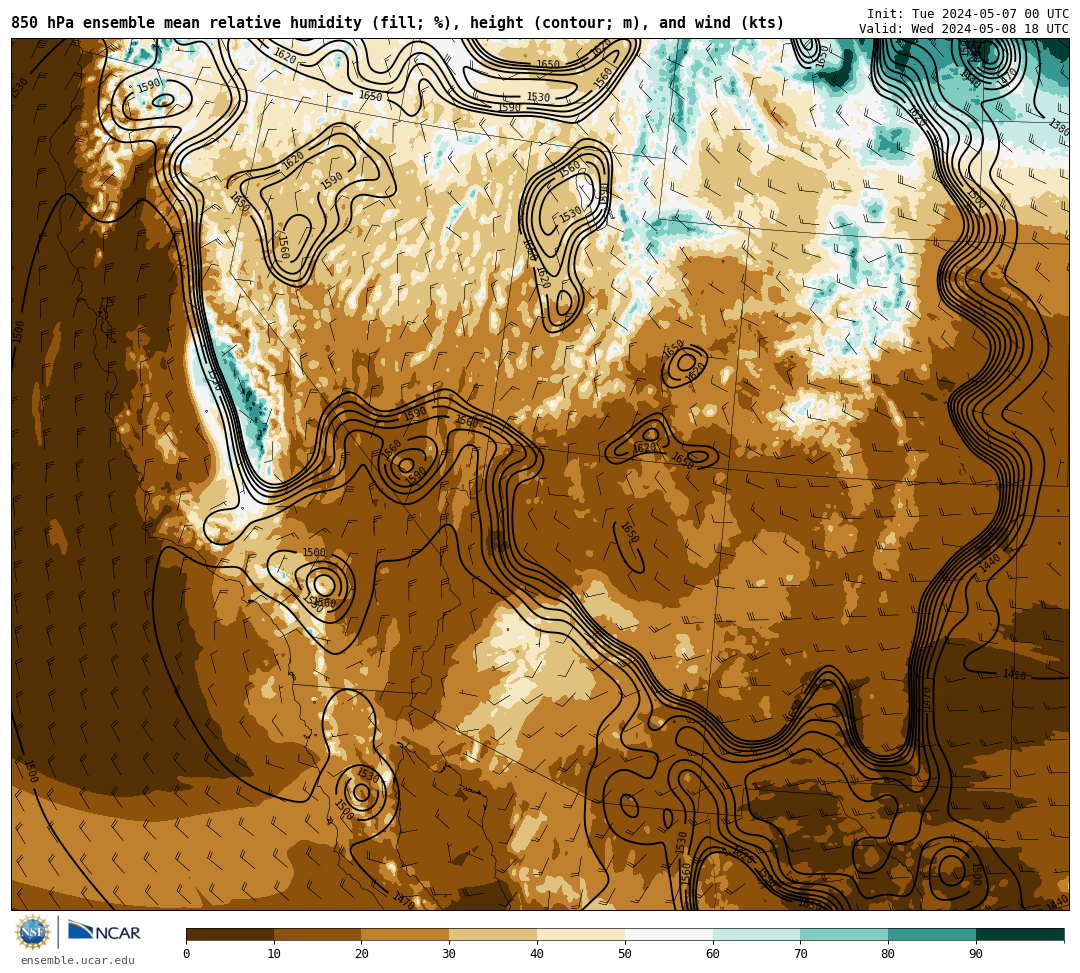Click the Init: Tue 2024-05-07 00 UTC text
The width and height of the screenshot is (1080, 973).
(x=968, y=14)
